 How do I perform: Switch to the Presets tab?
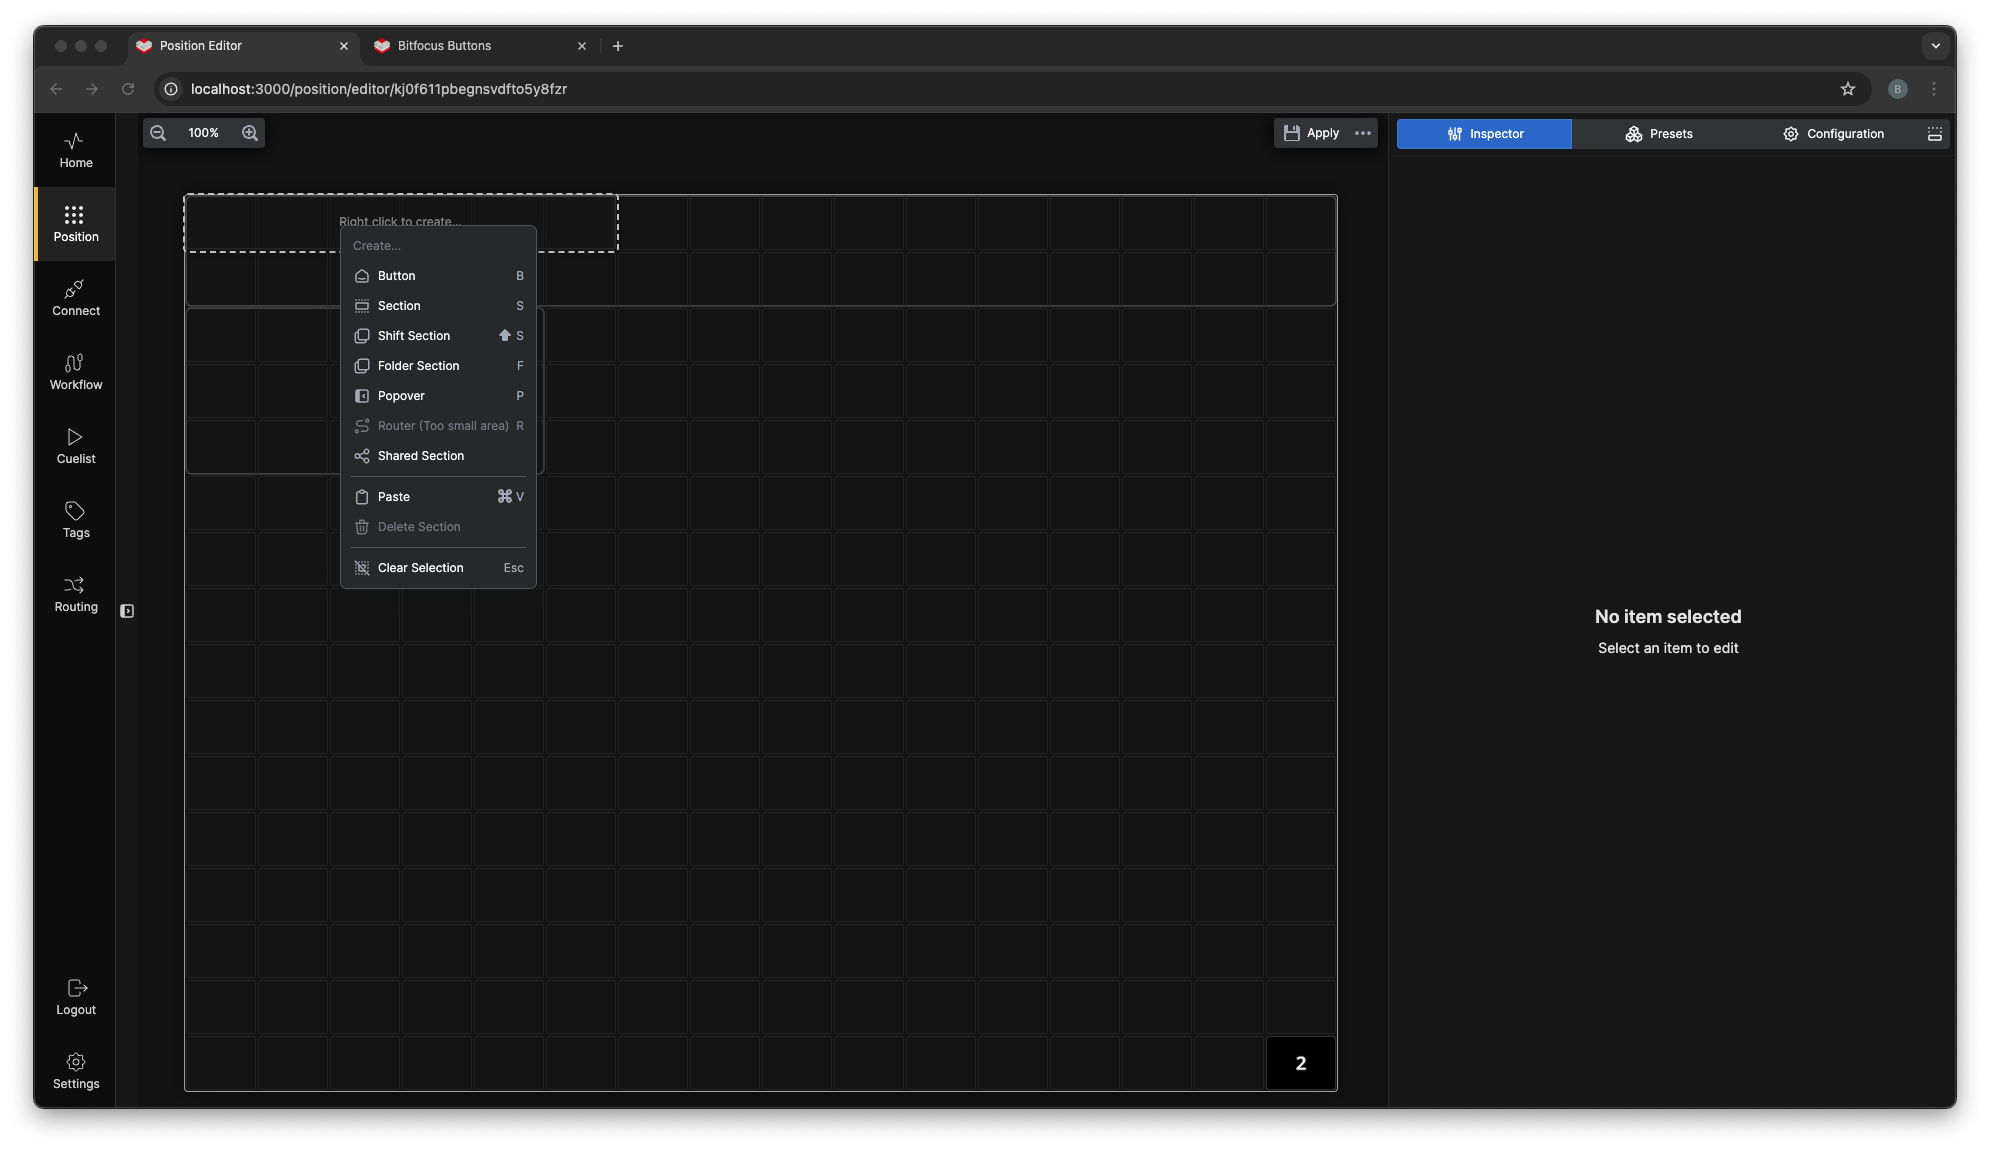point(1659,134)
